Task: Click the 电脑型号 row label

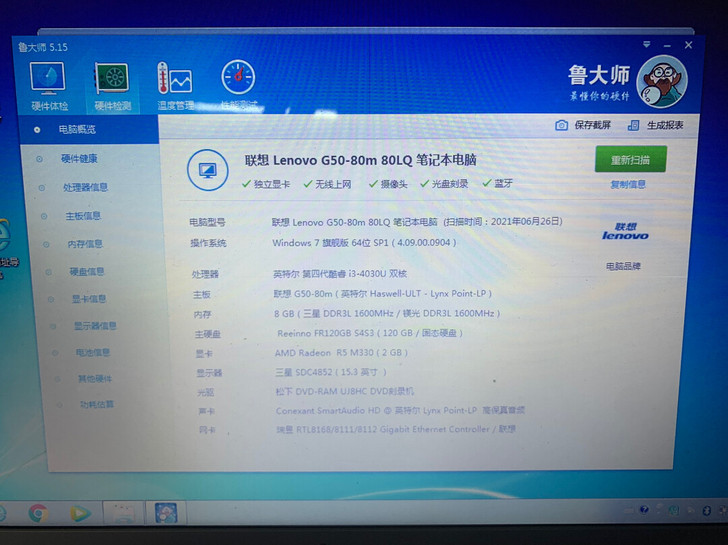Action: (x=207, y=223)
